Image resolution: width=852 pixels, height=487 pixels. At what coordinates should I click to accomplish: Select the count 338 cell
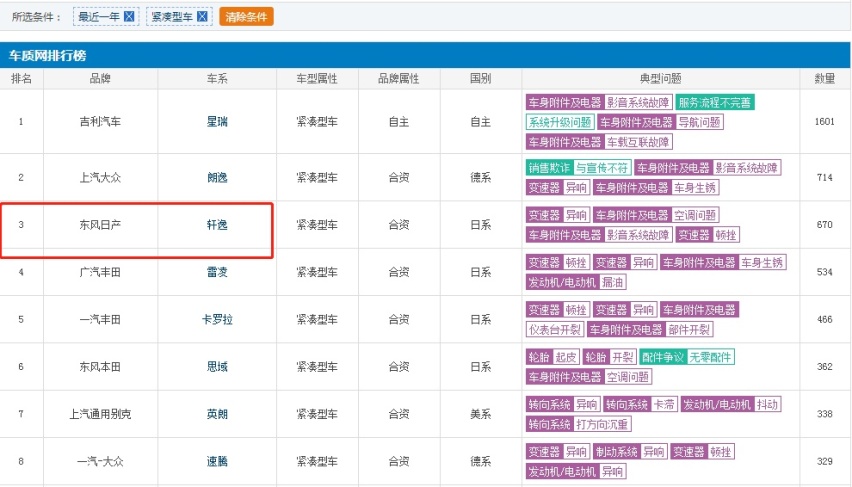[825, 414]
